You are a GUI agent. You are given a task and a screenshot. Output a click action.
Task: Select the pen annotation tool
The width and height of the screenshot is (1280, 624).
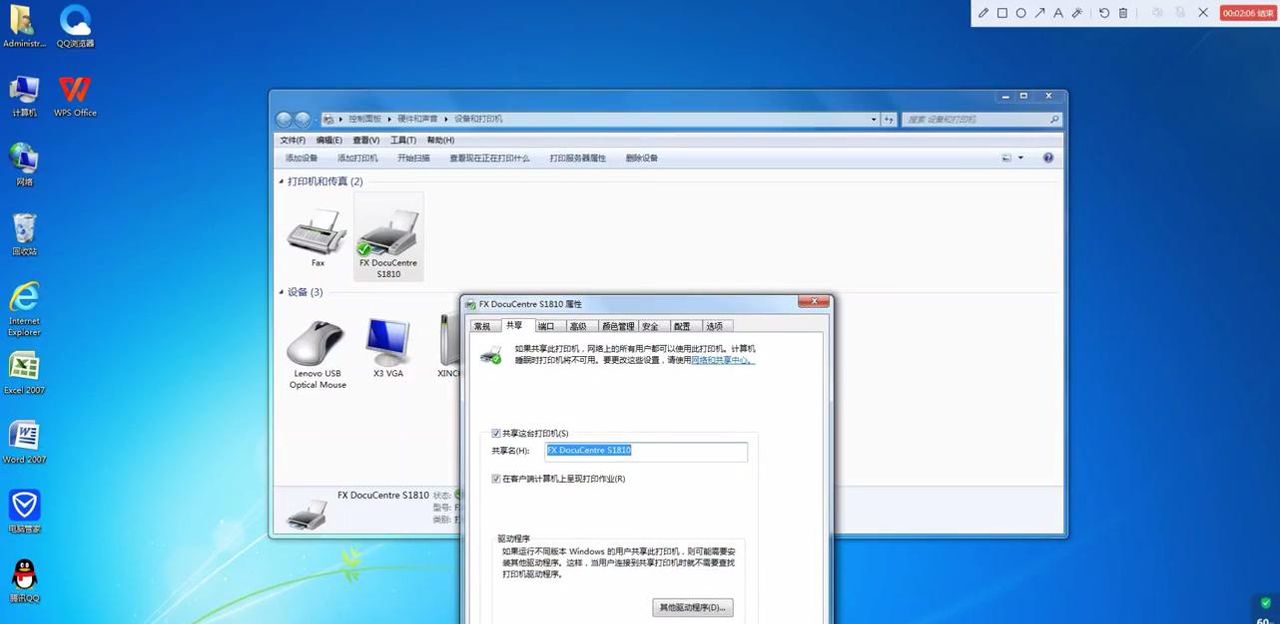pyautogui.click(x=983, y=13)
